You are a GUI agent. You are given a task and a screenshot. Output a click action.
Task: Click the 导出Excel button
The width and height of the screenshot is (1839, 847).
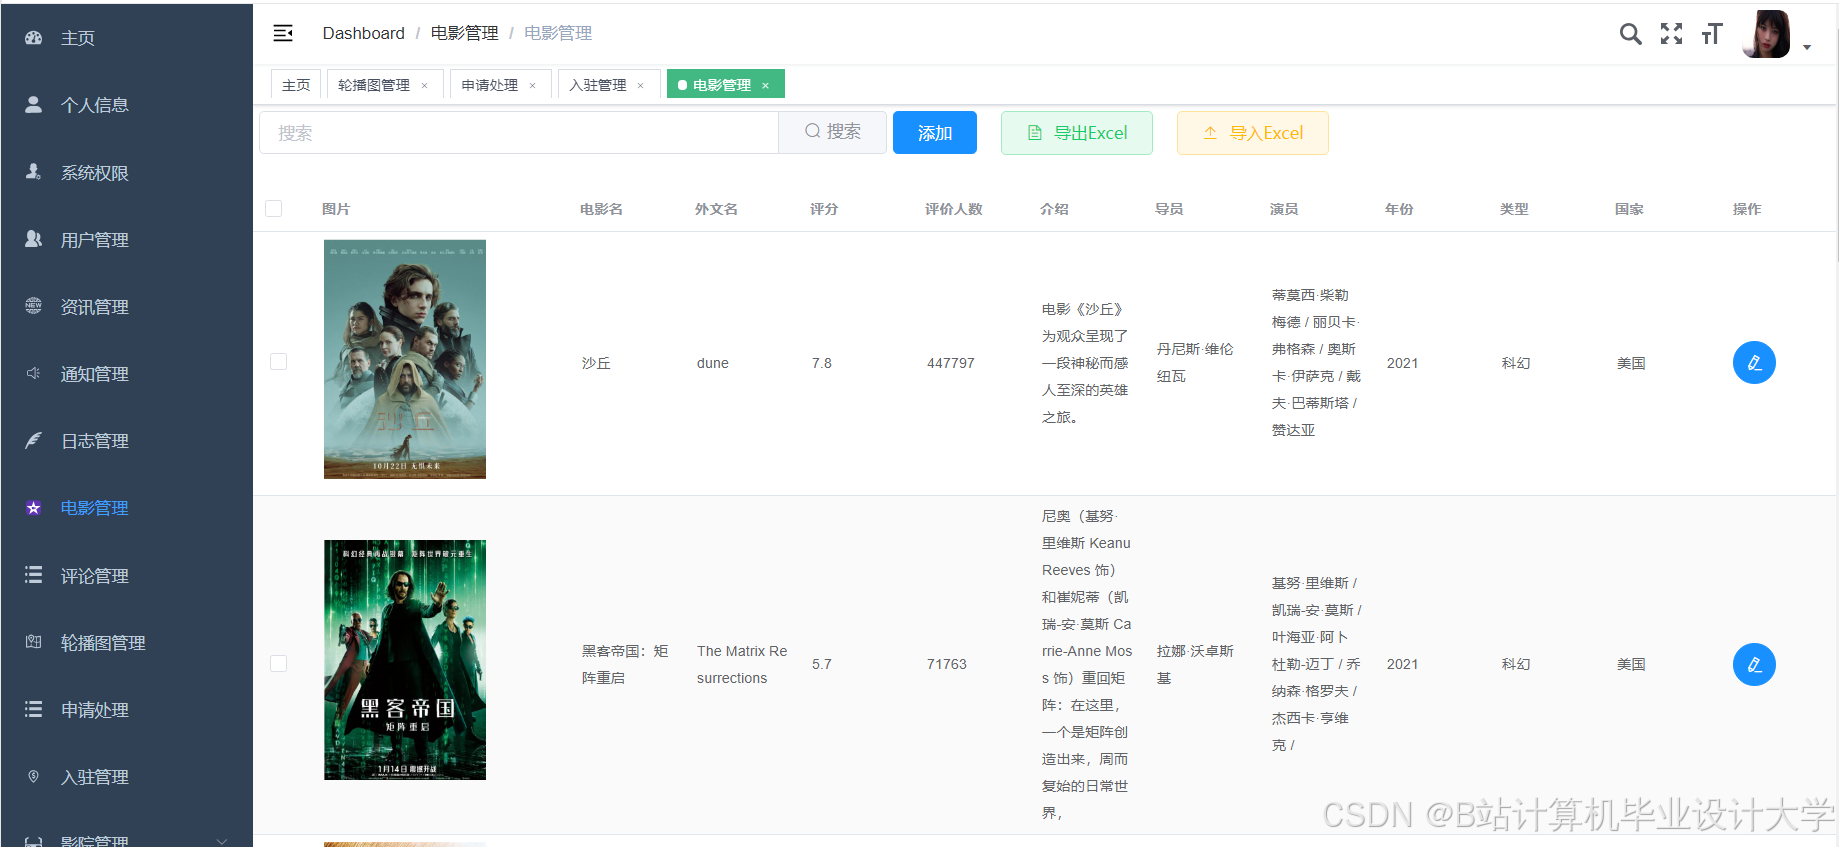pyautogui.click(x=1077, y=133)
